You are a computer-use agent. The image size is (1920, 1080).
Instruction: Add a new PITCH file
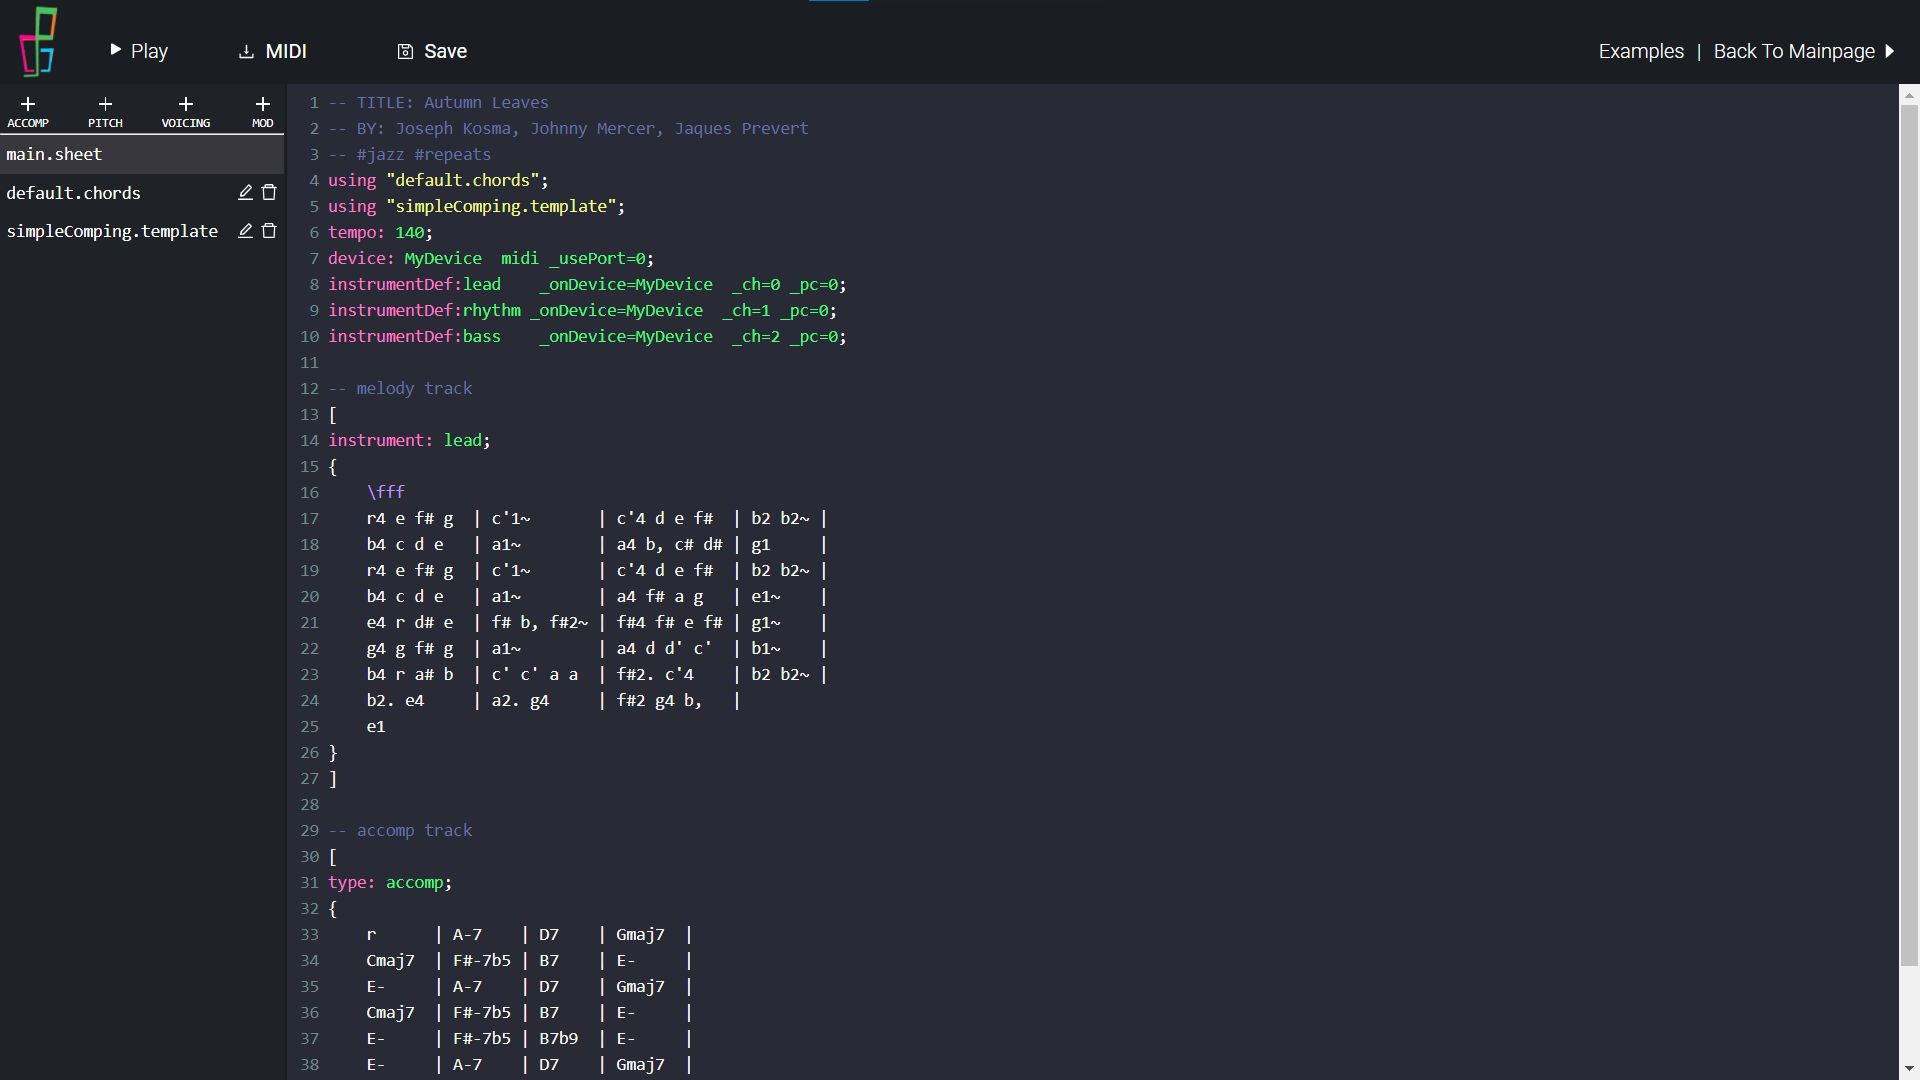[x=105, y=111]
